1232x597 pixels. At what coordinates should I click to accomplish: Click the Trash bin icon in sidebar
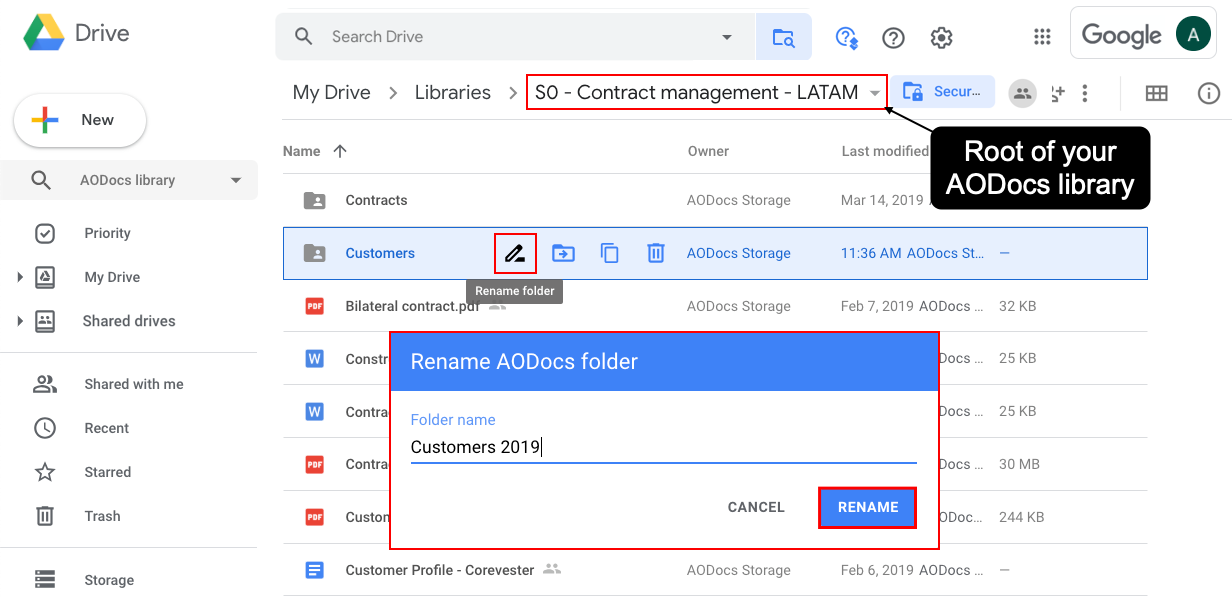pyautogui.click(x=45, y=516)
